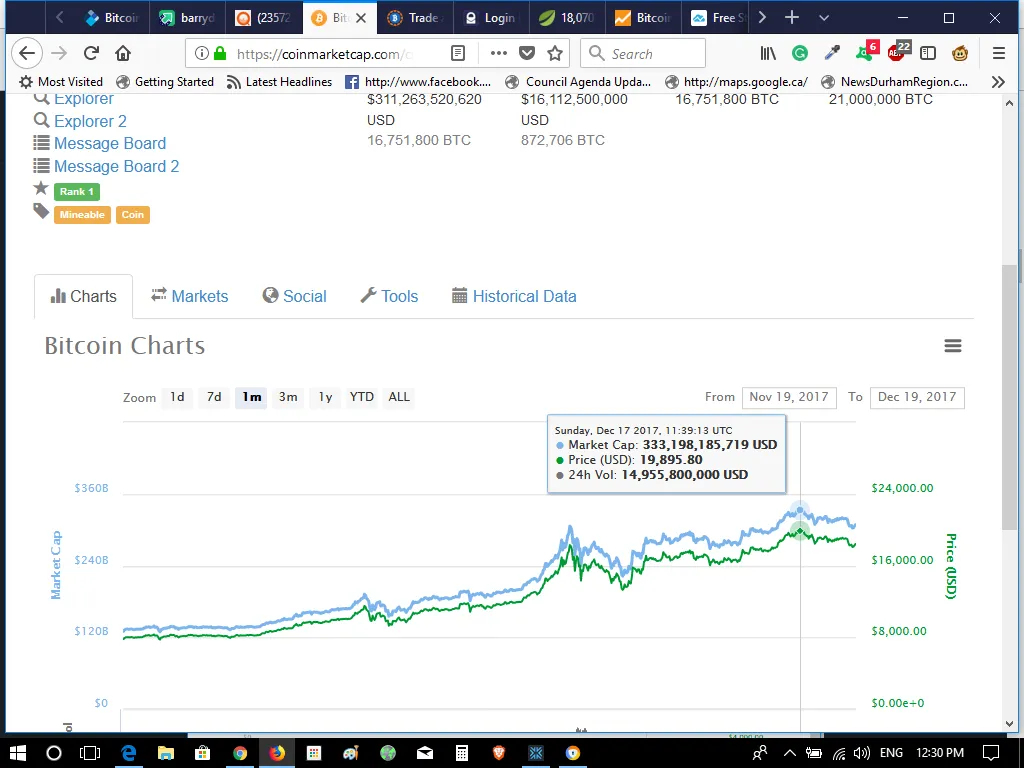Click the Coin tag
The height and width of the screenshot is (768, 1024).
(133, 215)
